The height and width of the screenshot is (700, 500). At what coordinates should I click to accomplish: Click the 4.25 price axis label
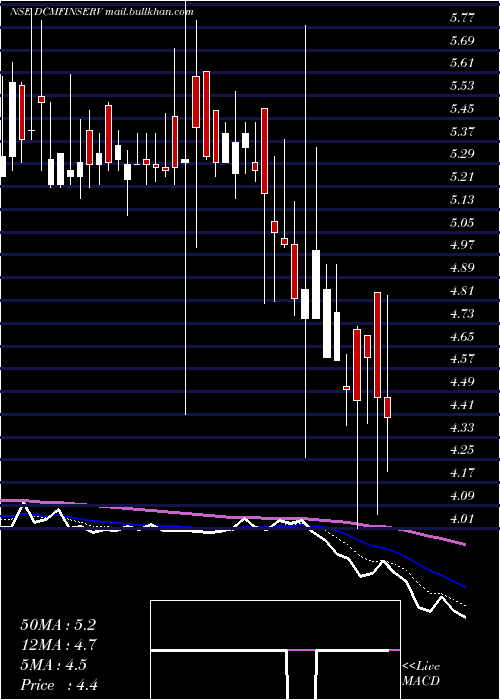point(462,450)
